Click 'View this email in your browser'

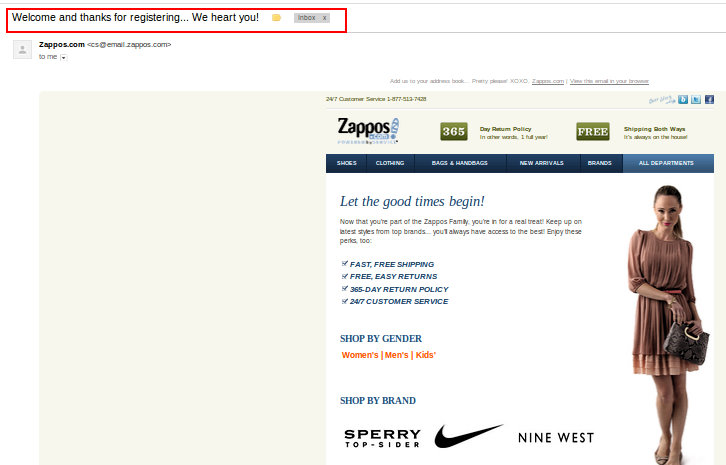(x=609, y=81)
